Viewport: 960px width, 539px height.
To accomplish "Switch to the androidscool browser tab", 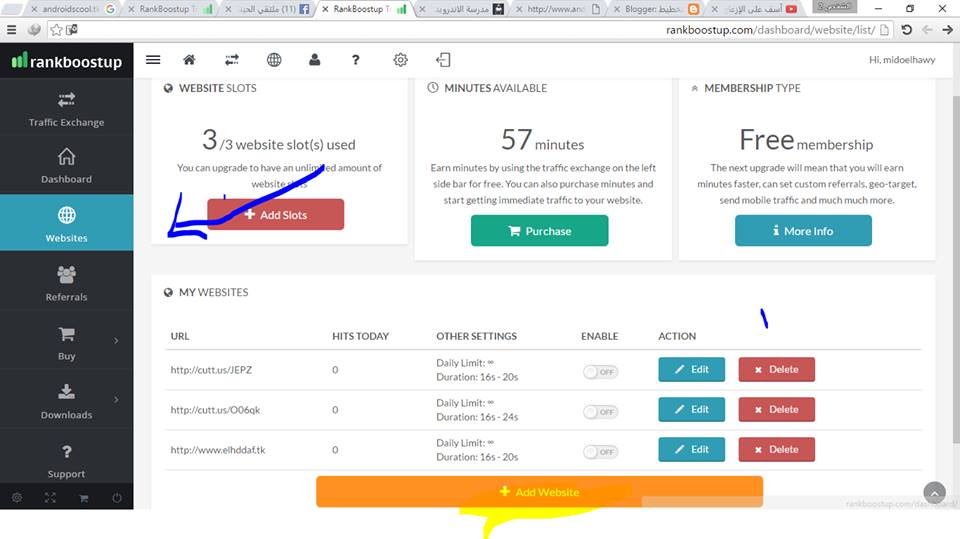I will 72,9.
